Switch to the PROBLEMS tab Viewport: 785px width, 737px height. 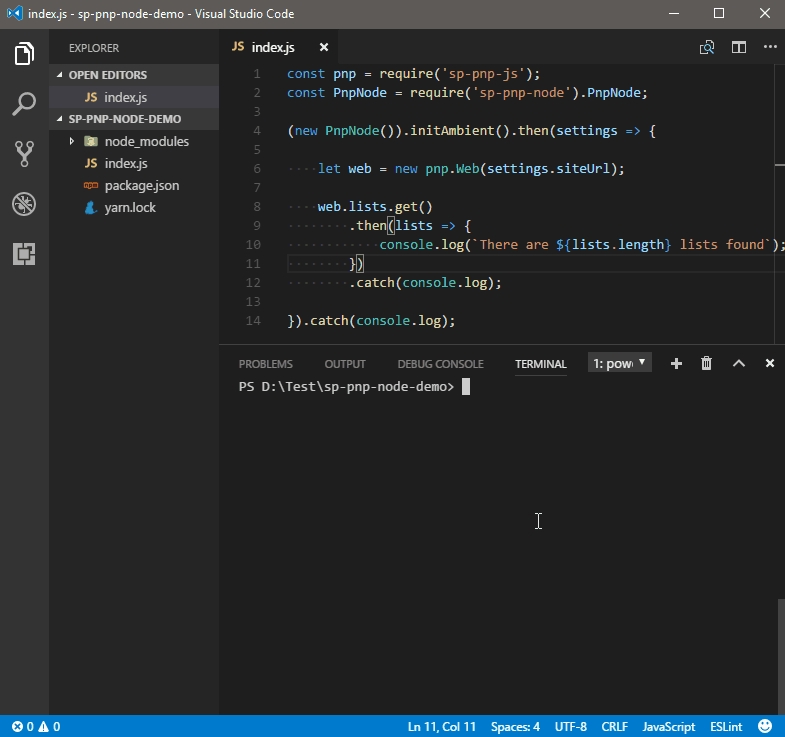[x=265, y=364]
